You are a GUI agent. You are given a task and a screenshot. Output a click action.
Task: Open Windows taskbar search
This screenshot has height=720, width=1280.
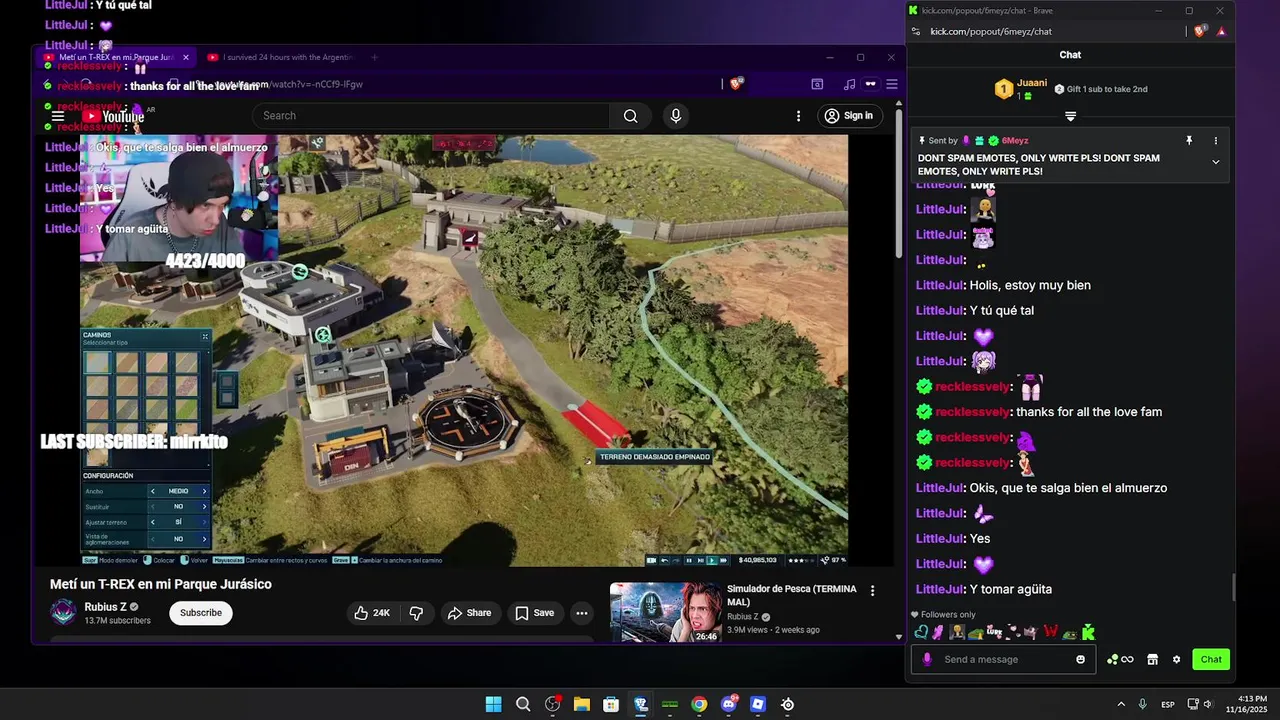[x=523, y=705]
